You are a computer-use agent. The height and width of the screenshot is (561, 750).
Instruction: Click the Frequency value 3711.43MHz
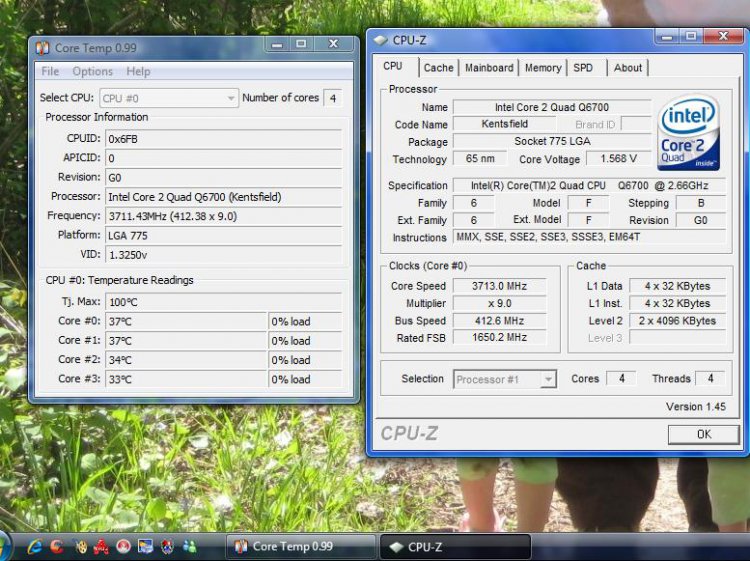(223, 216)
